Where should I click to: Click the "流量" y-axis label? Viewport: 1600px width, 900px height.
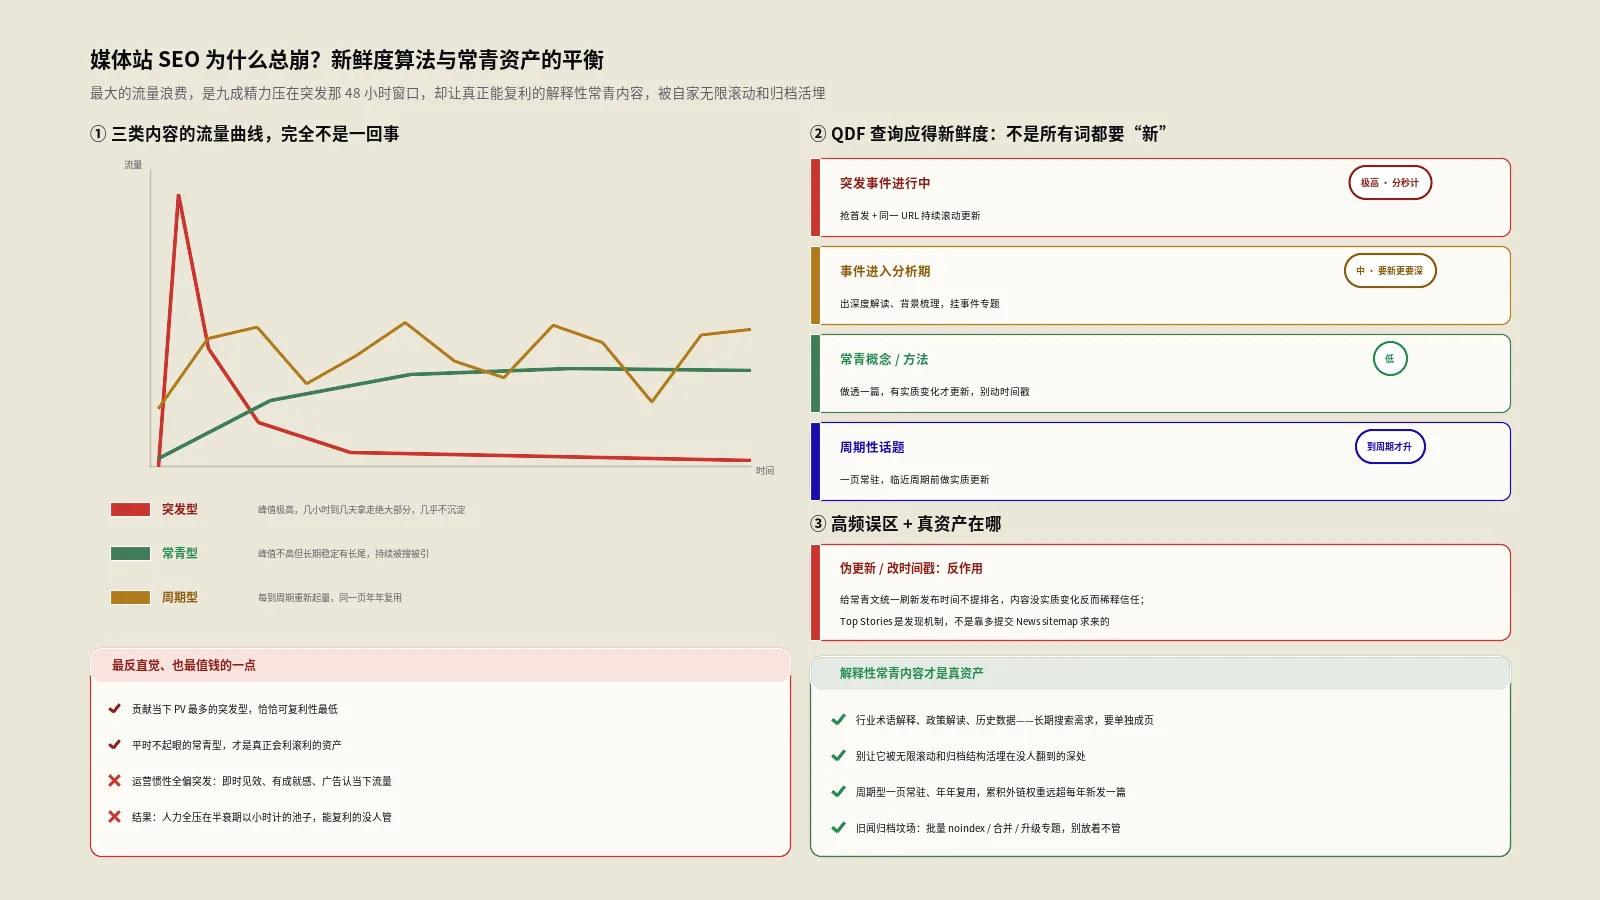133,165
